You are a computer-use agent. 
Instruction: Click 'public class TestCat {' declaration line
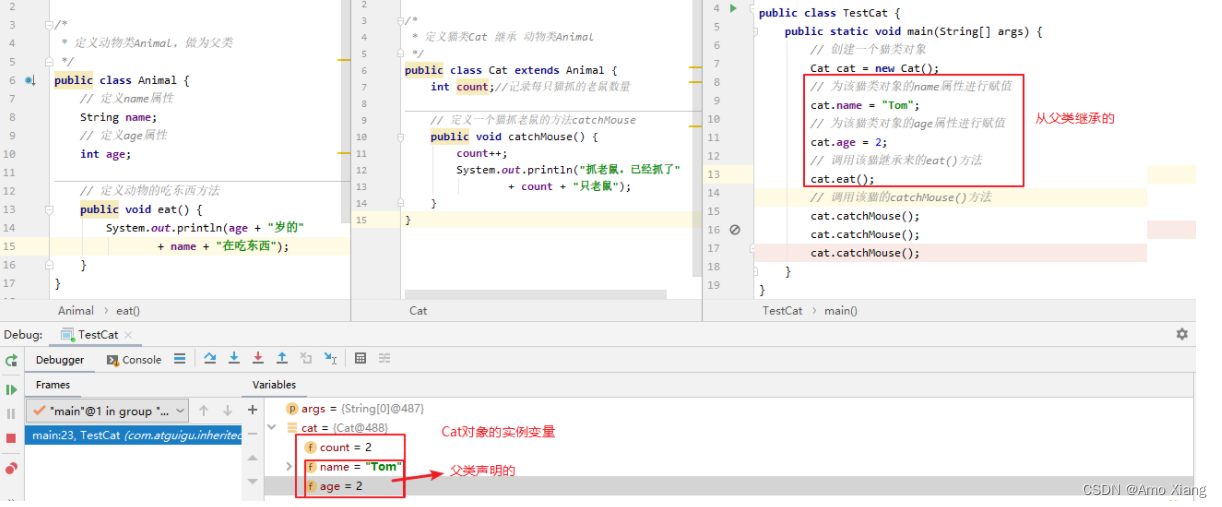click(829, 13)
